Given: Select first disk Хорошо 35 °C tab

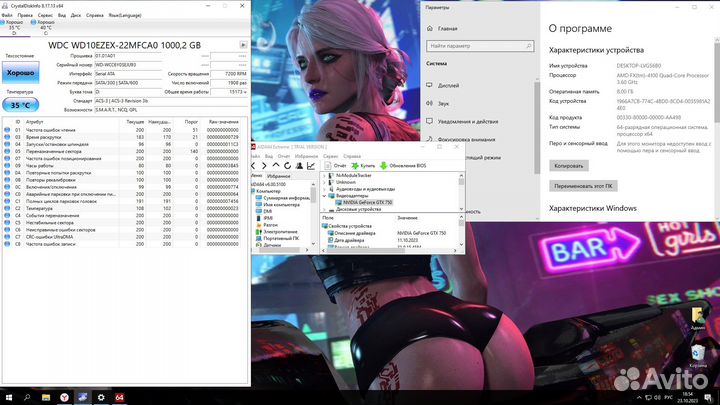Looking at the screenshot, I should (13, 27).
